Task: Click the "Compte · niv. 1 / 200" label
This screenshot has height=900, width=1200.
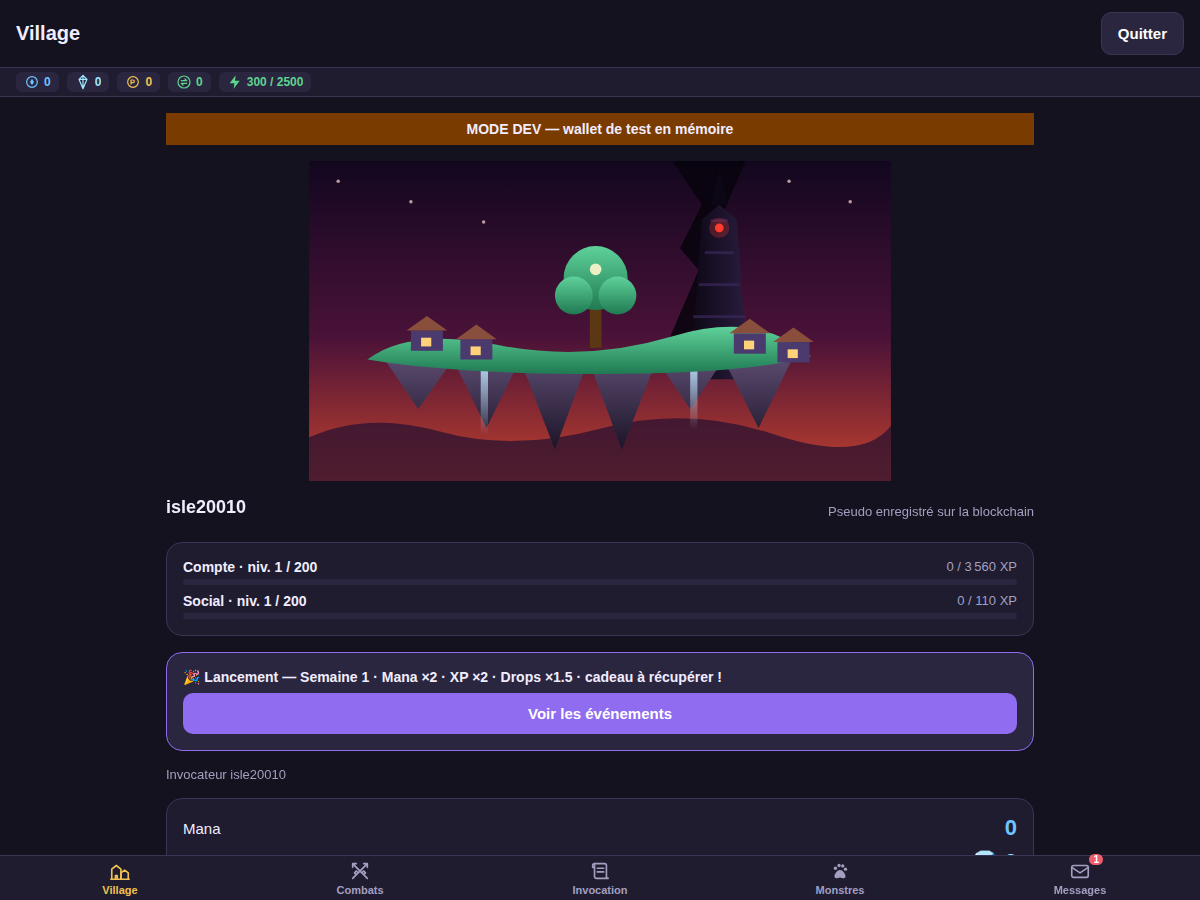Action: [x=250, y=567]
